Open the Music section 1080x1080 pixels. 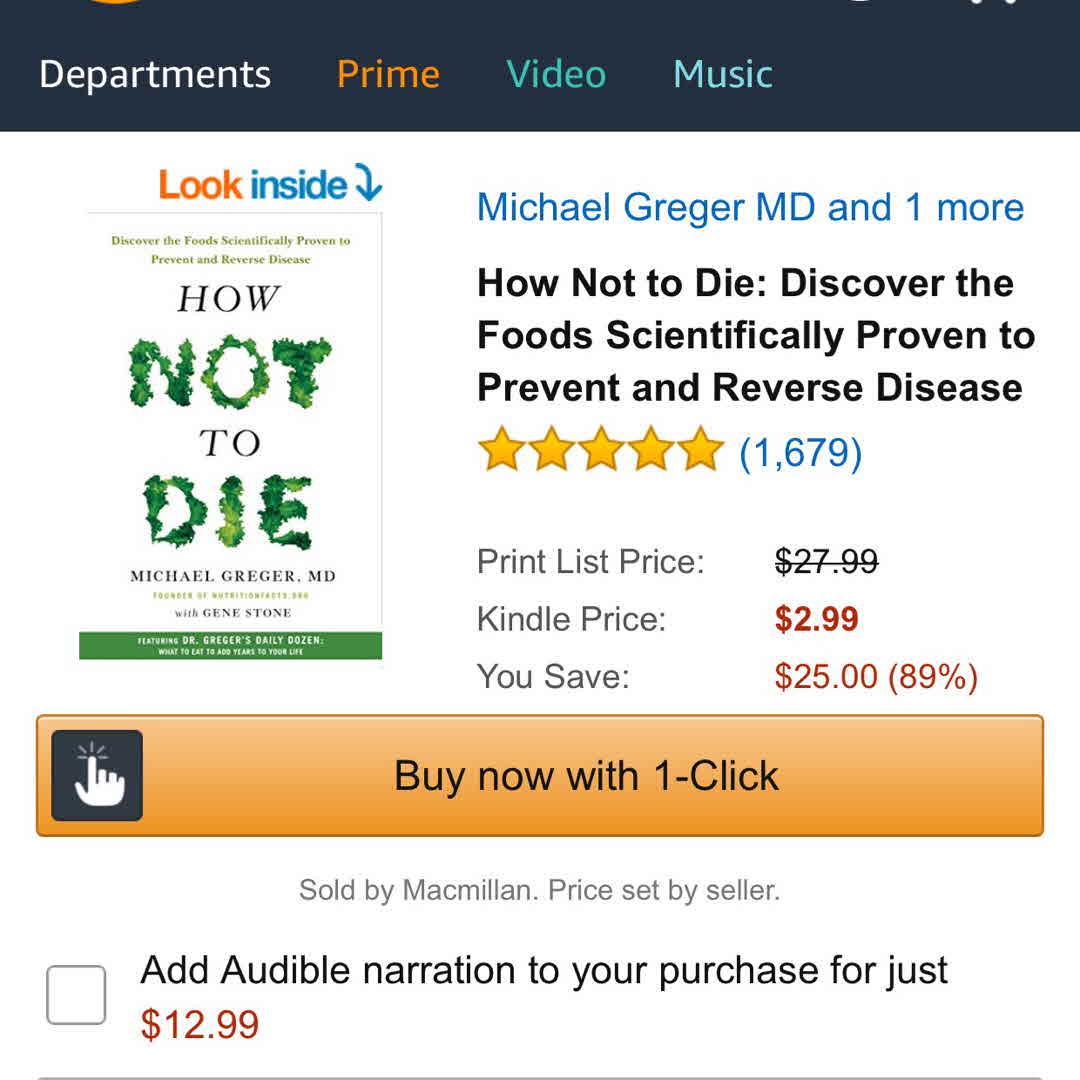tap(723, 75)
